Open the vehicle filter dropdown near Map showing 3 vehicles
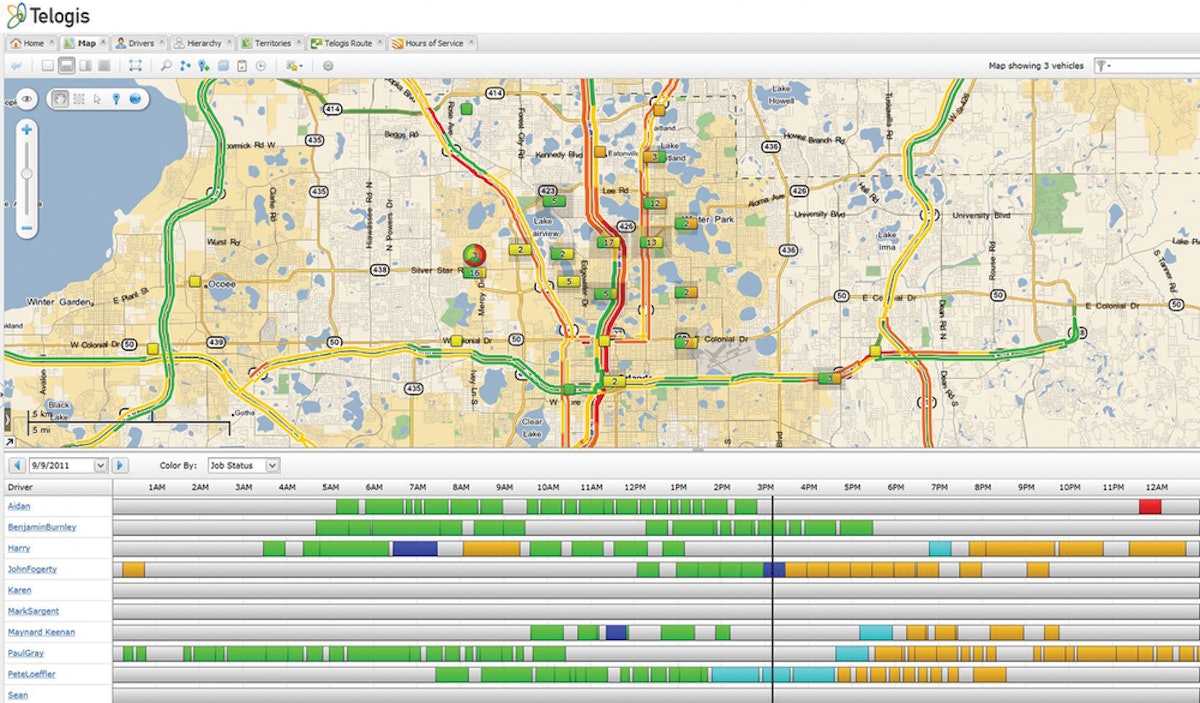This screenshot has height=703, width=1200. 1100,64
